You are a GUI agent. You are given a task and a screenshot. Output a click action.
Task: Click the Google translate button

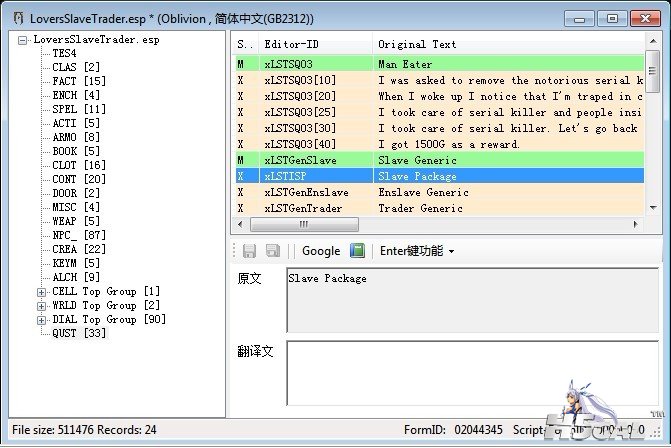click(x=321, y=251)
